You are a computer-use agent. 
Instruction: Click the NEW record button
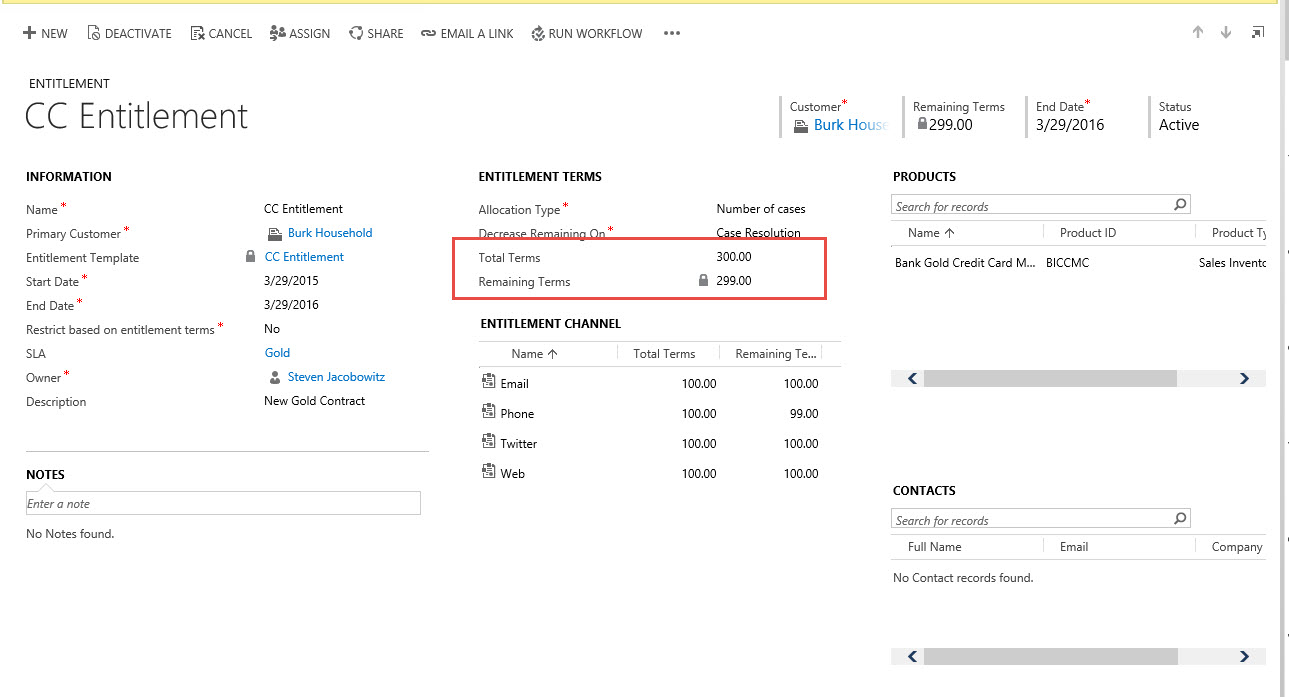pos(45,33)
